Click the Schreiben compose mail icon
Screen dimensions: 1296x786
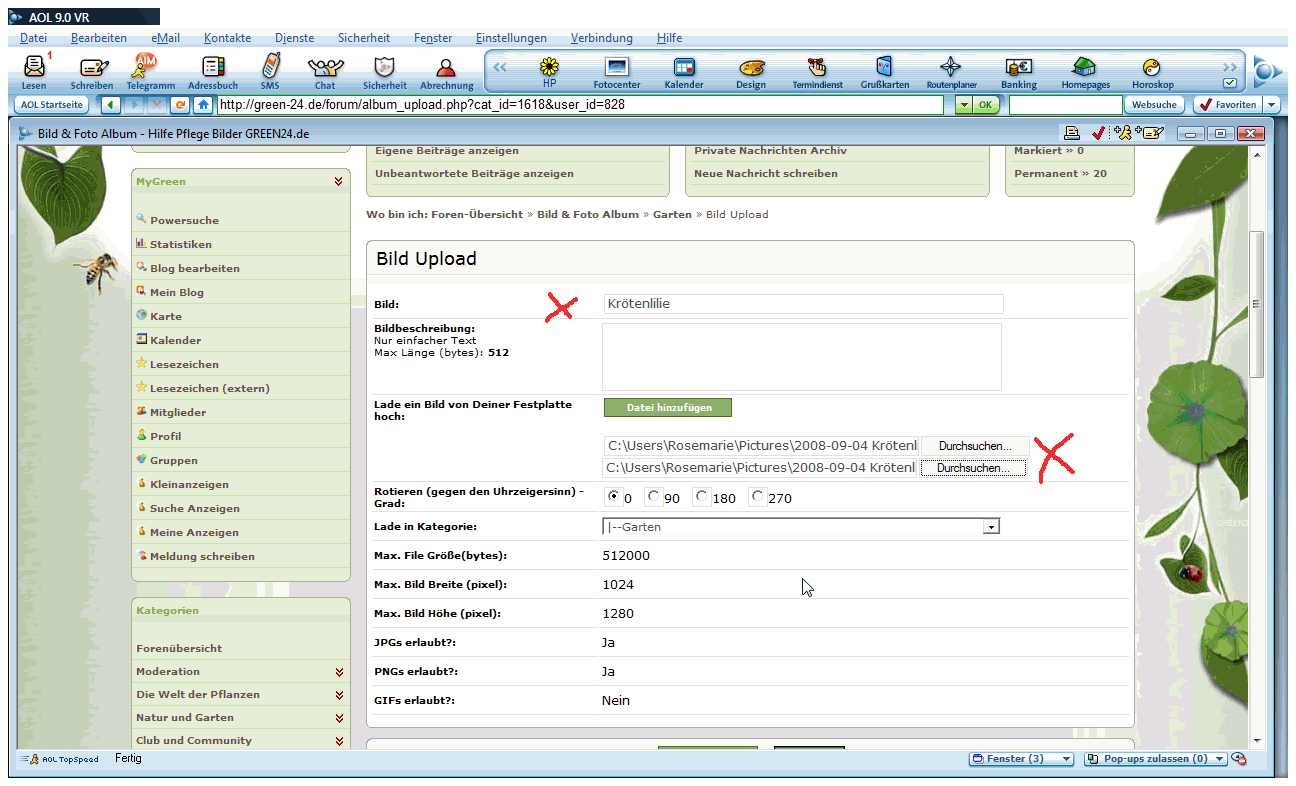coord(92,69)
